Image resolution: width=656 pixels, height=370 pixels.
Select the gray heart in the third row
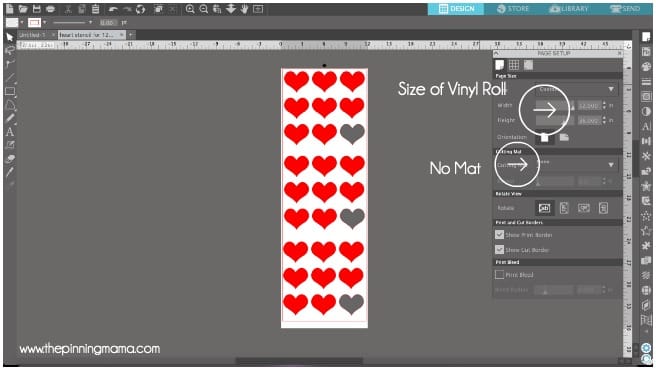coord(352,134)
